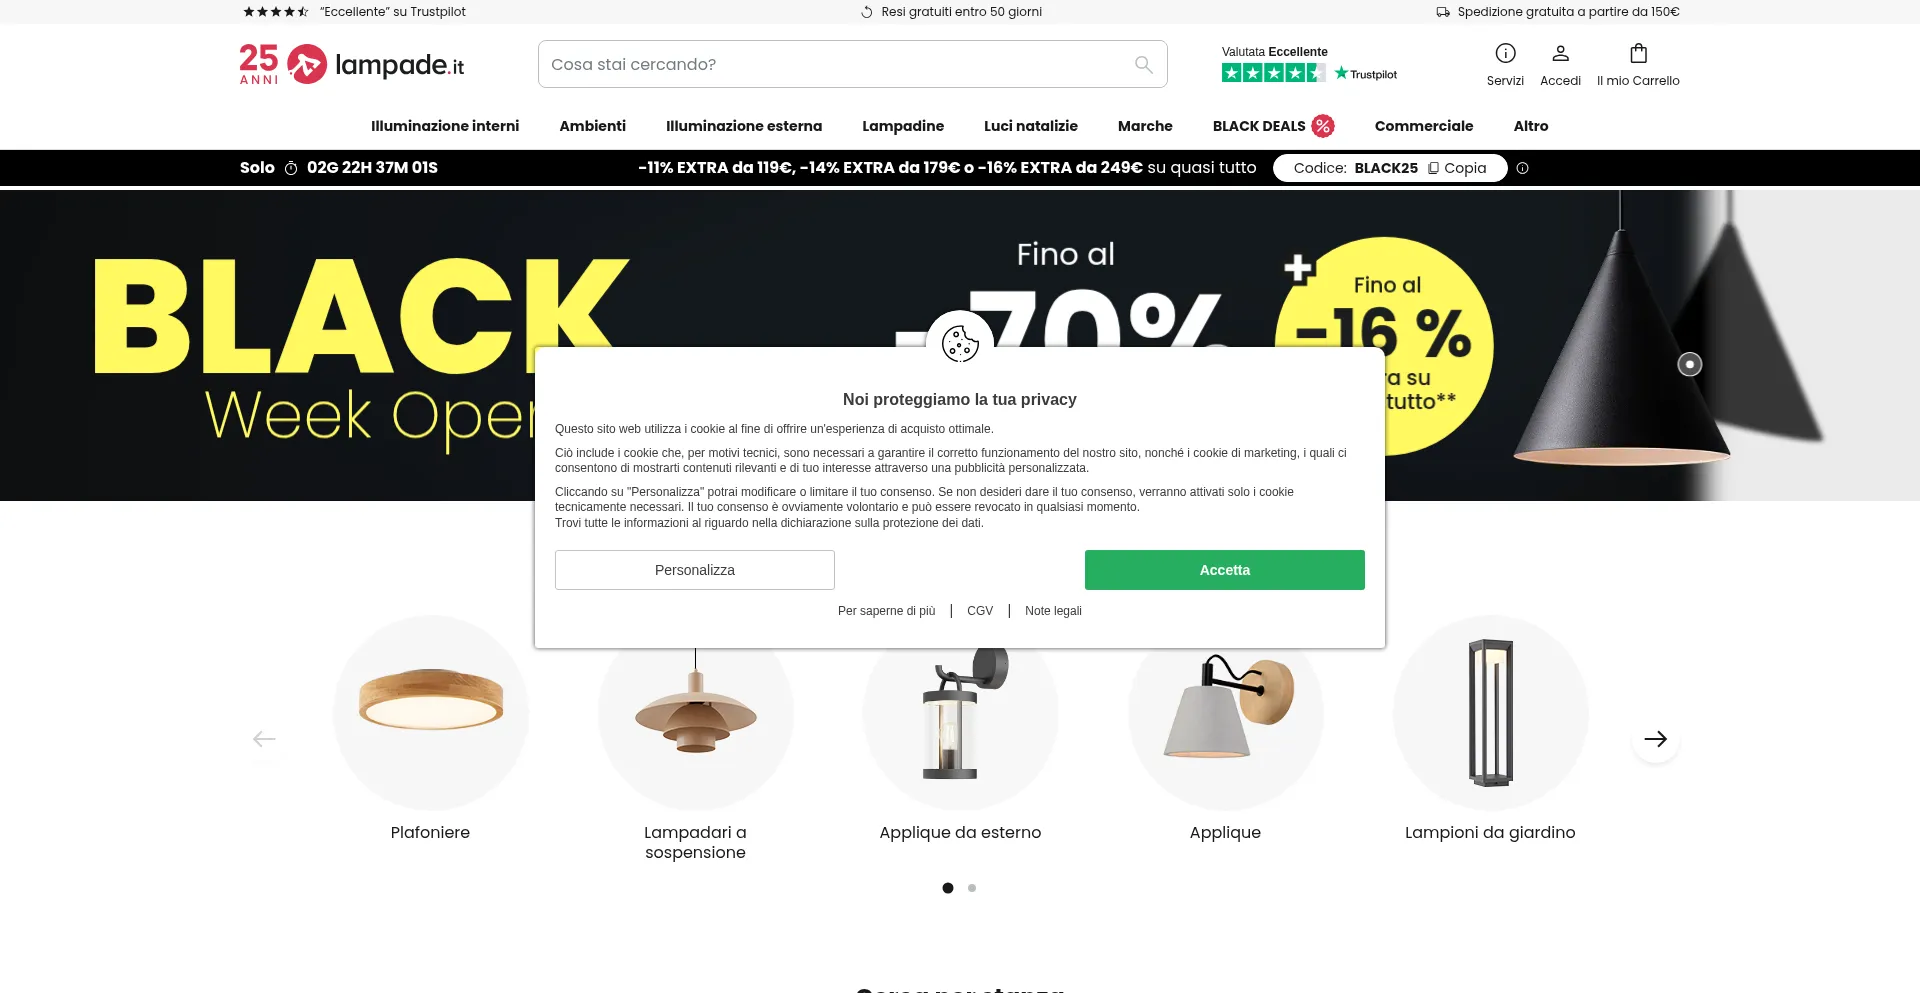This screenshot has height=993, width=1920.
Task: Click the Personalizza button
Action: tap(695, 570)
